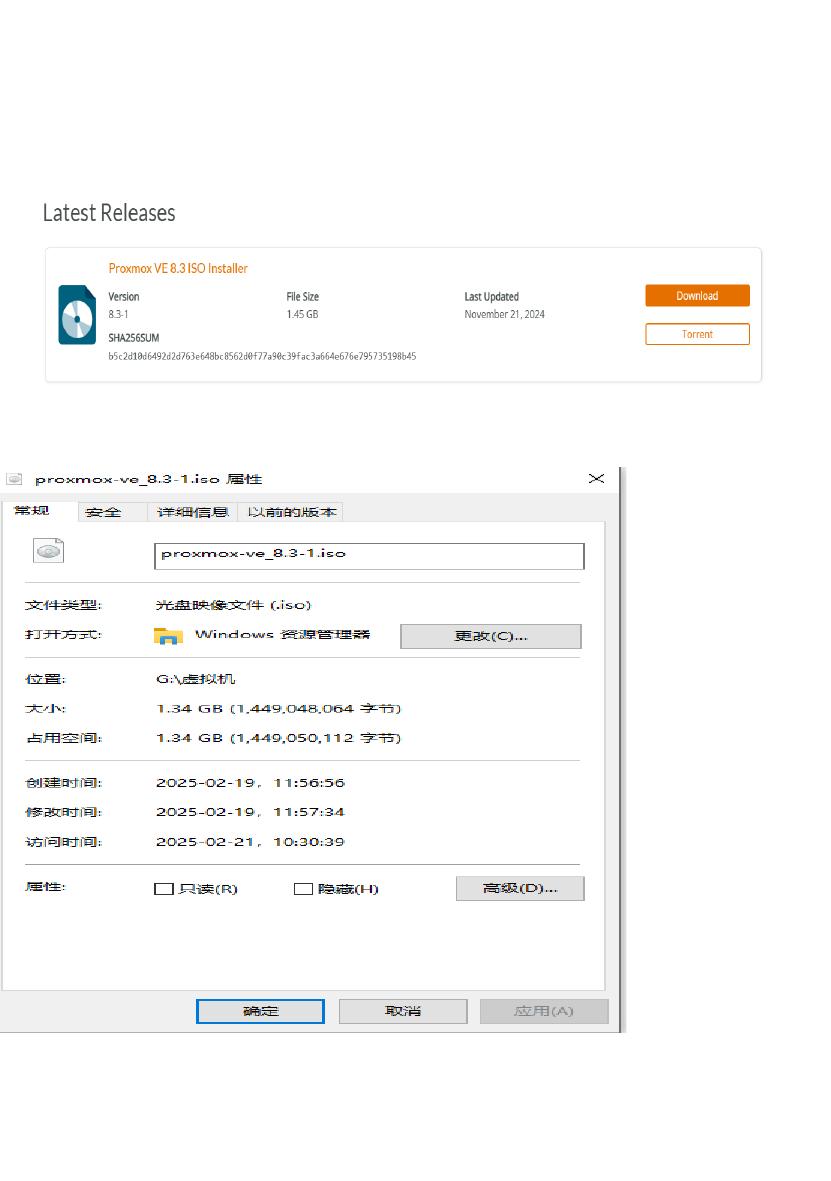Select the modified time 11:57:34

(309, 812)
